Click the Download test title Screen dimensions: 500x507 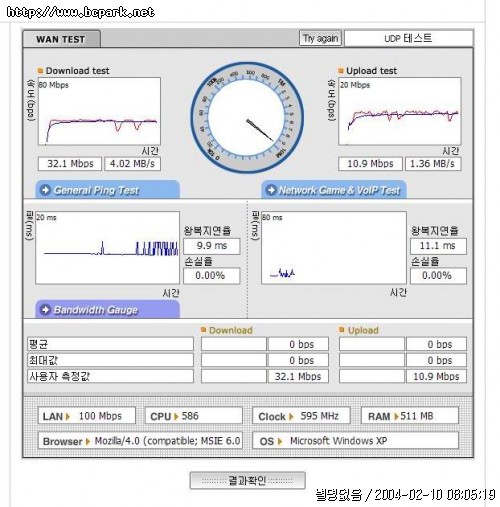click(77, 71)
